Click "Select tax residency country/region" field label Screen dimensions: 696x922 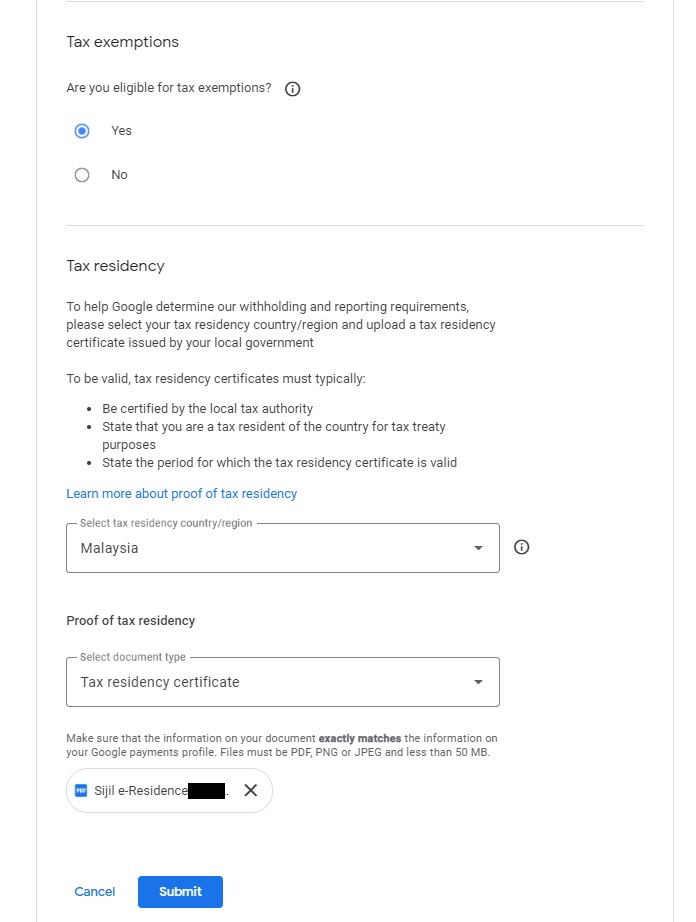pos(166,524)
